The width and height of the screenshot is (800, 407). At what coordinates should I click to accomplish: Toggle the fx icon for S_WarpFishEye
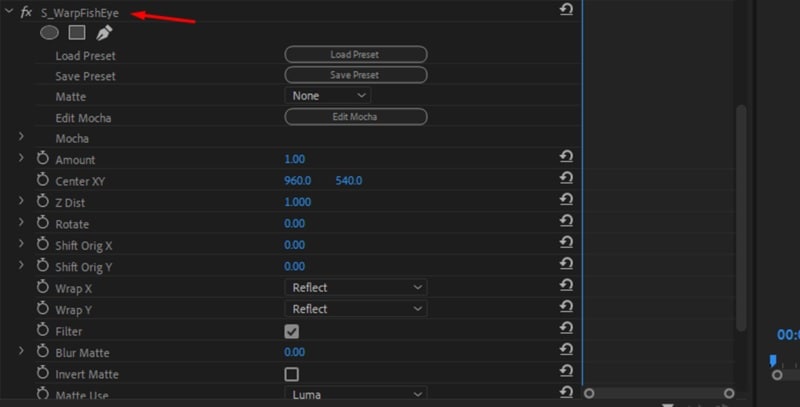pos(26,12)
